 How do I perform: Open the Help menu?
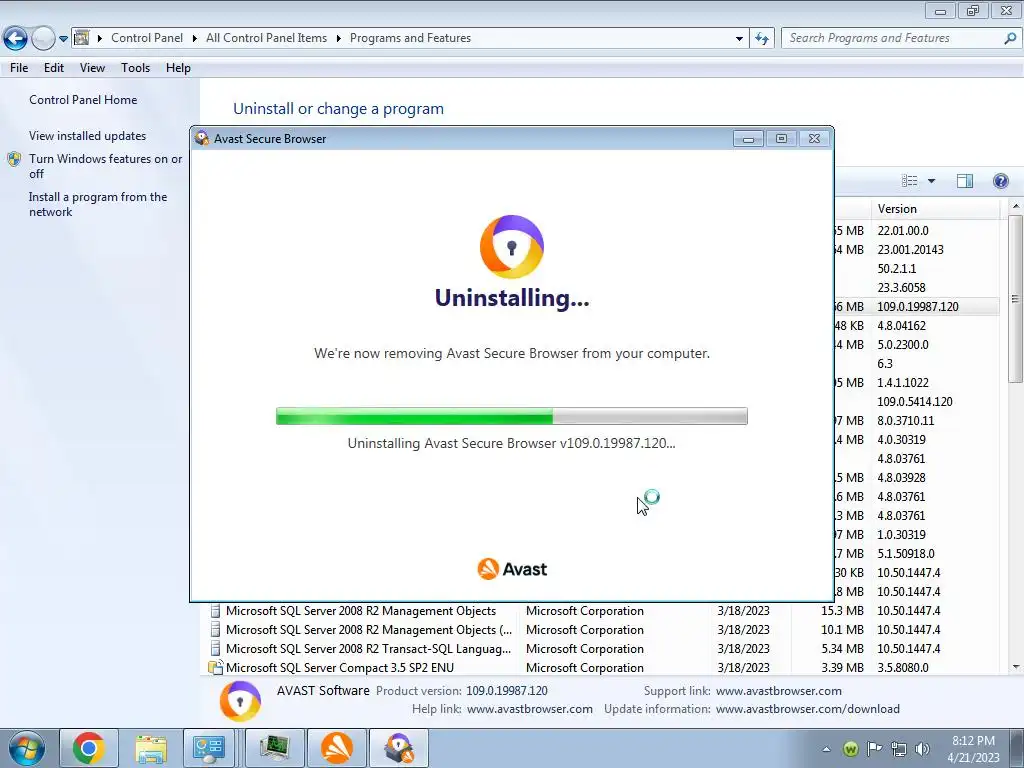(178, 68)
